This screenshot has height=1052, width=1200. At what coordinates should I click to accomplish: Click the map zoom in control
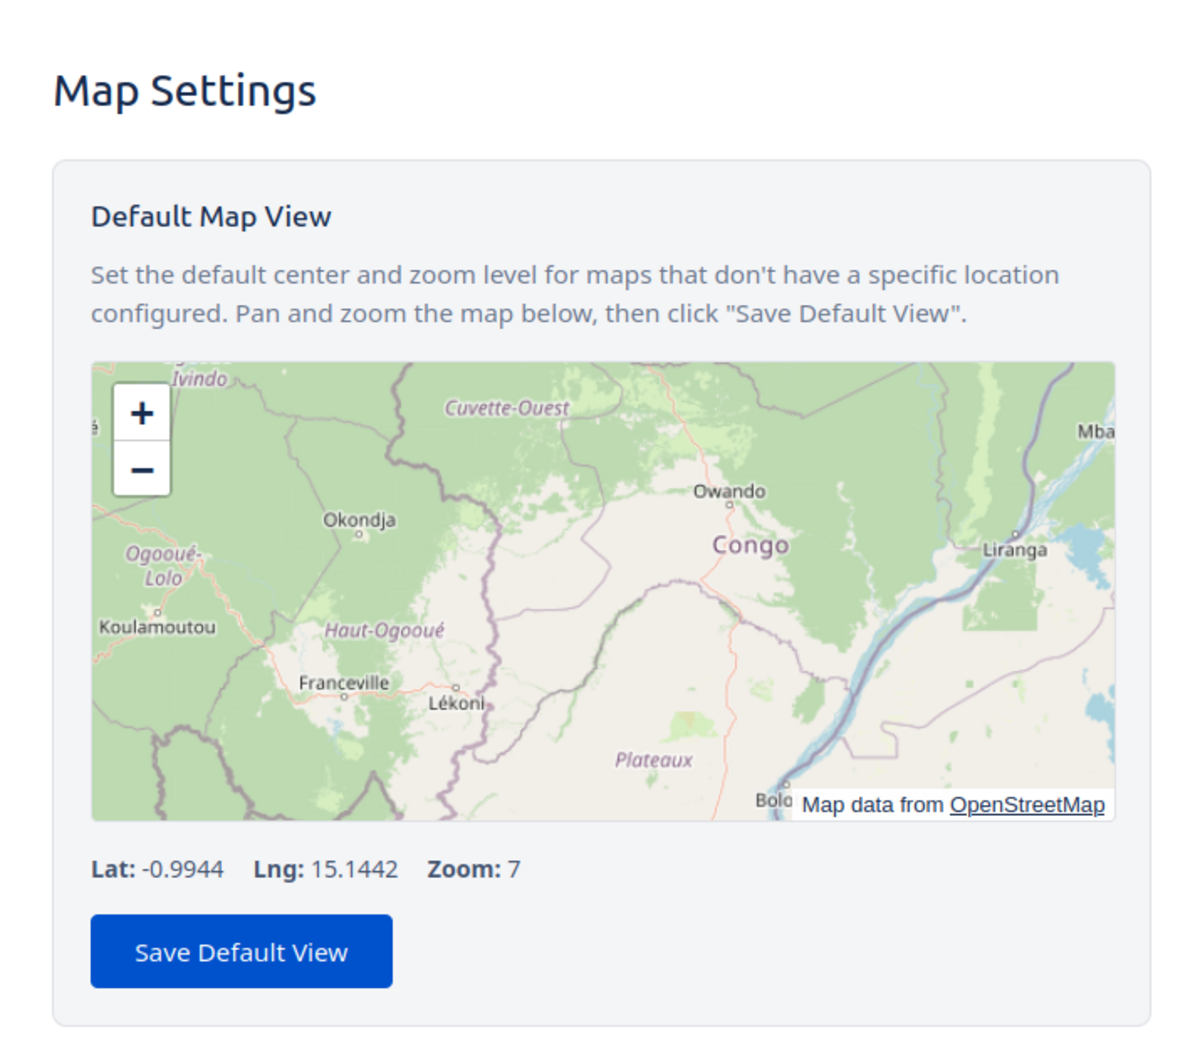tap(141, 411)
